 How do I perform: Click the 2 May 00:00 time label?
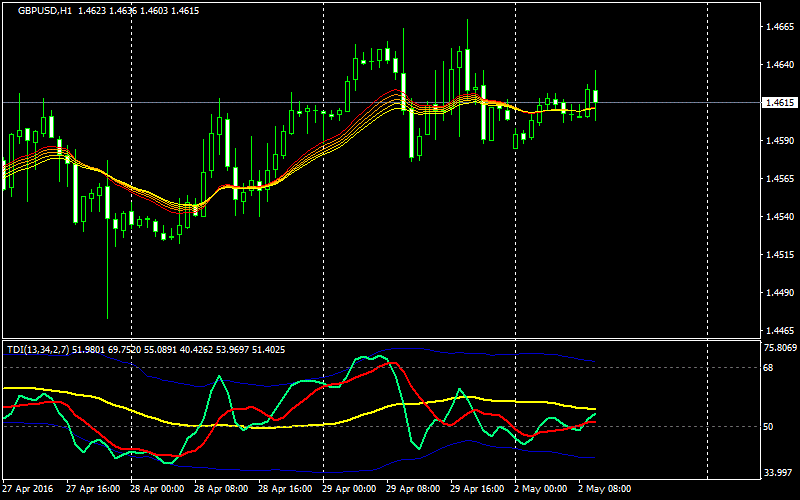[541, 489]
